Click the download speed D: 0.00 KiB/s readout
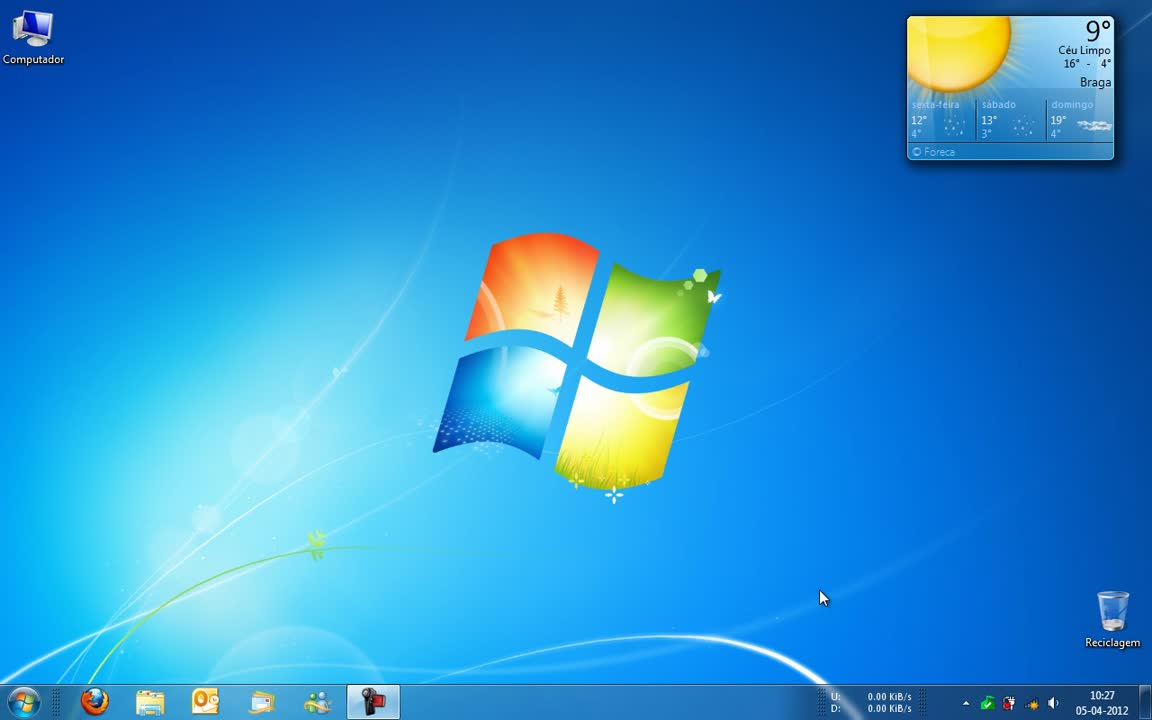The image size is (1152, 720). pyautogui.click(x=871, y=709)
